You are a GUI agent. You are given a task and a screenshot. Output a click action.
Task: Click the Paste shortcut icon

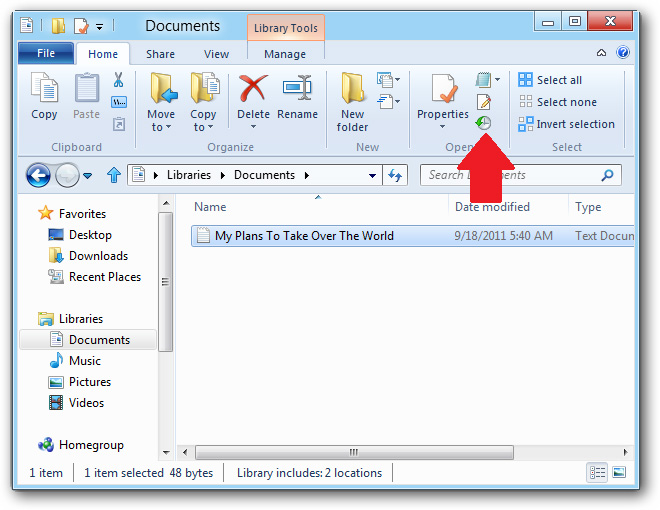[x=119, y=124]
